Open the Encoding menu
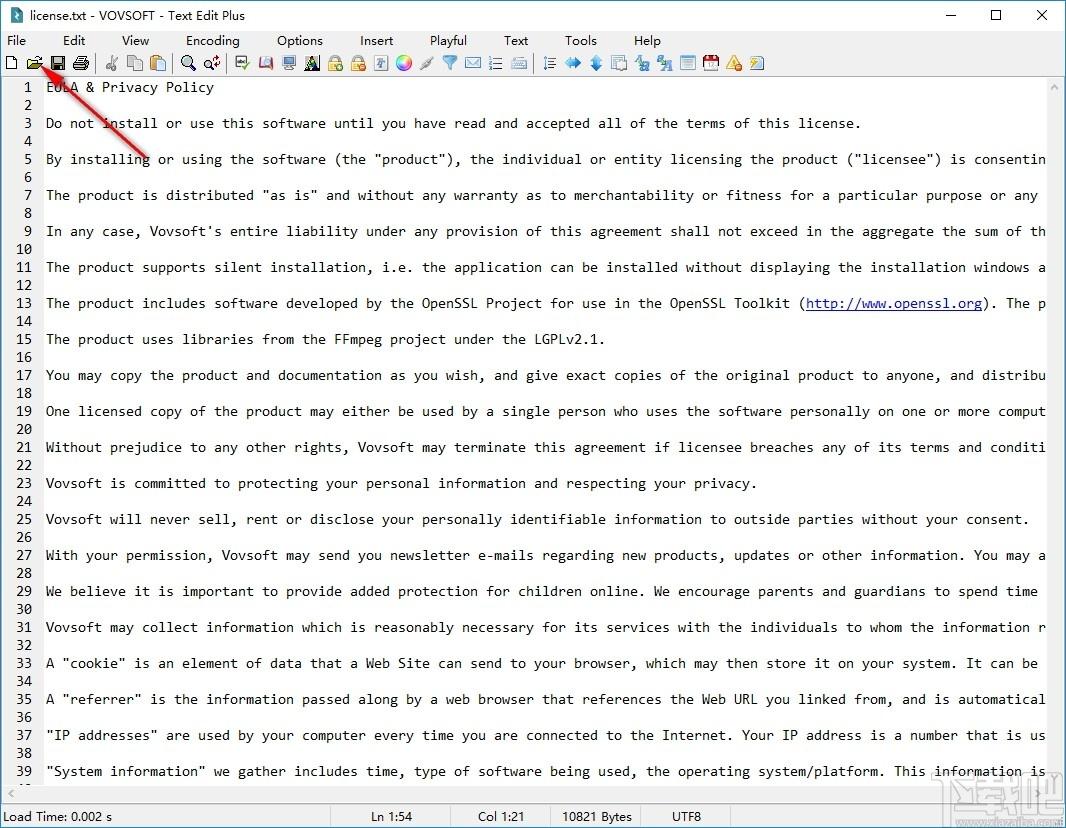The width and height of the screenshot is (1066, 828). click(213, 41)
